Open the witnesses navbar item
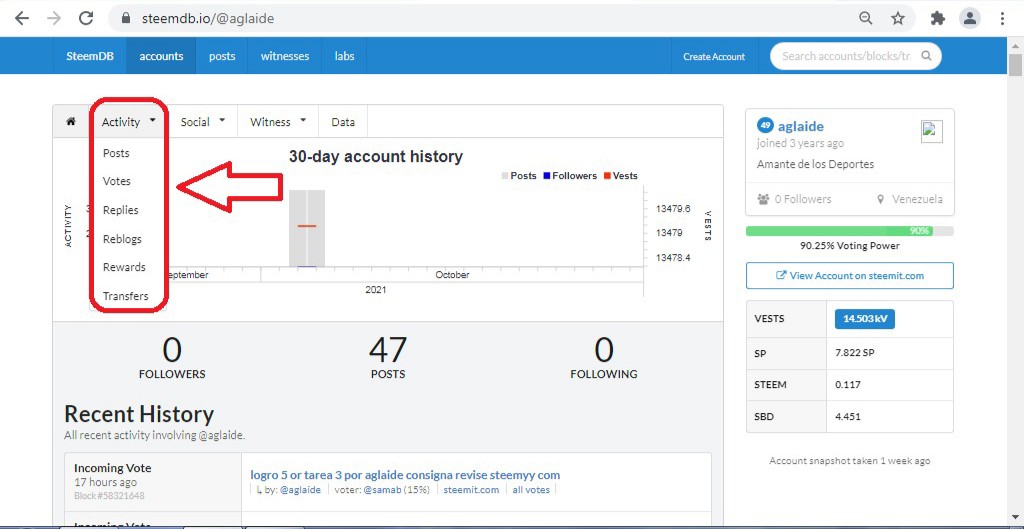This screenshot has height=529, width=1024. (x=285, y=56)
